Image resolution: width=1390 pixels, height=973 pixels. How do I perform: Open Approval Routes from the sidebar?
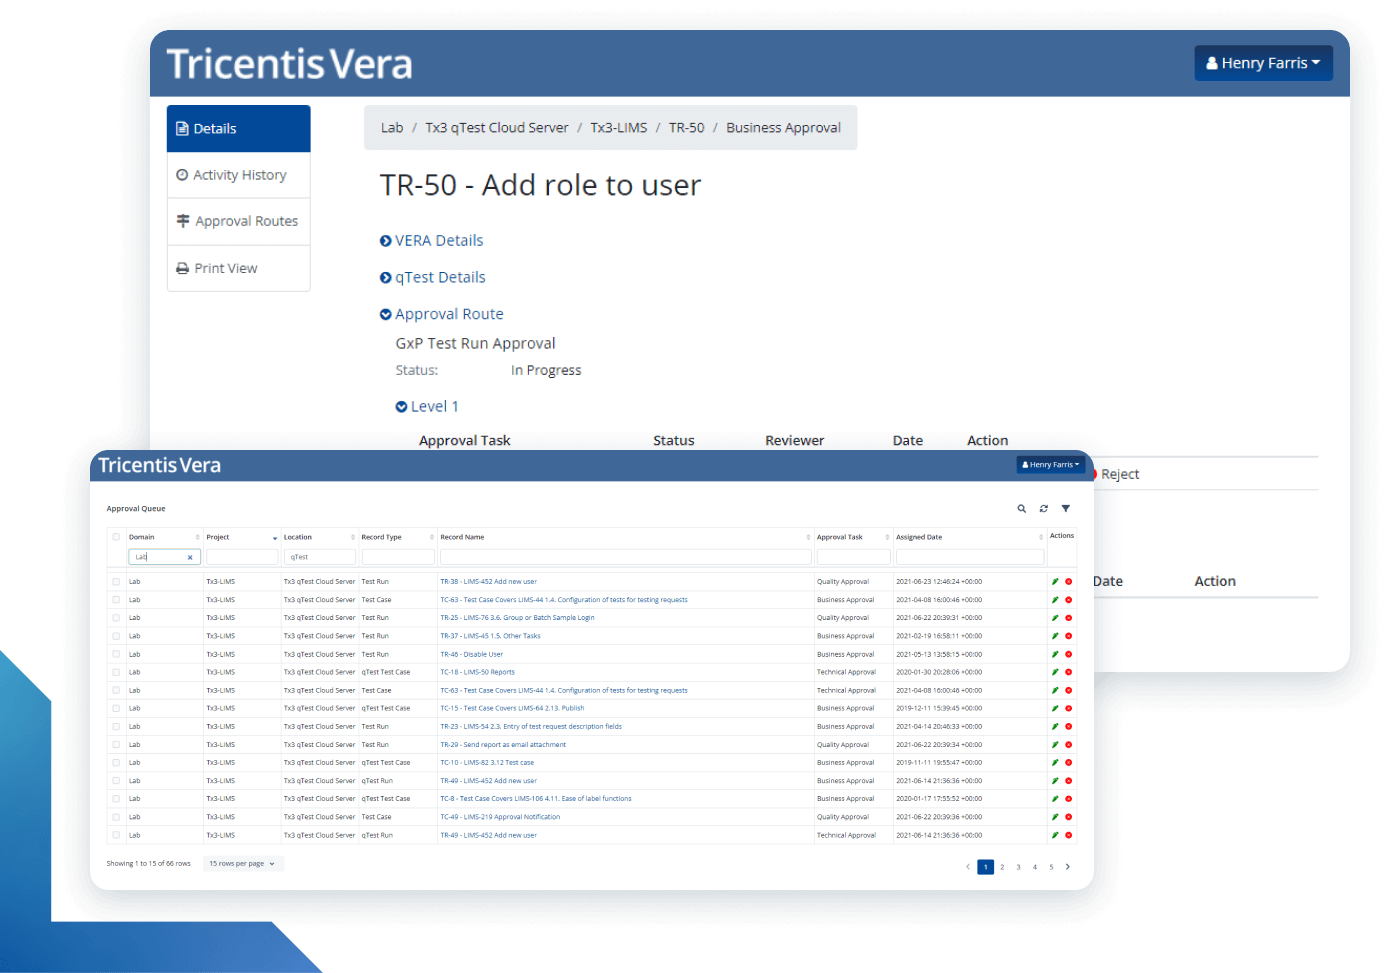240,221
